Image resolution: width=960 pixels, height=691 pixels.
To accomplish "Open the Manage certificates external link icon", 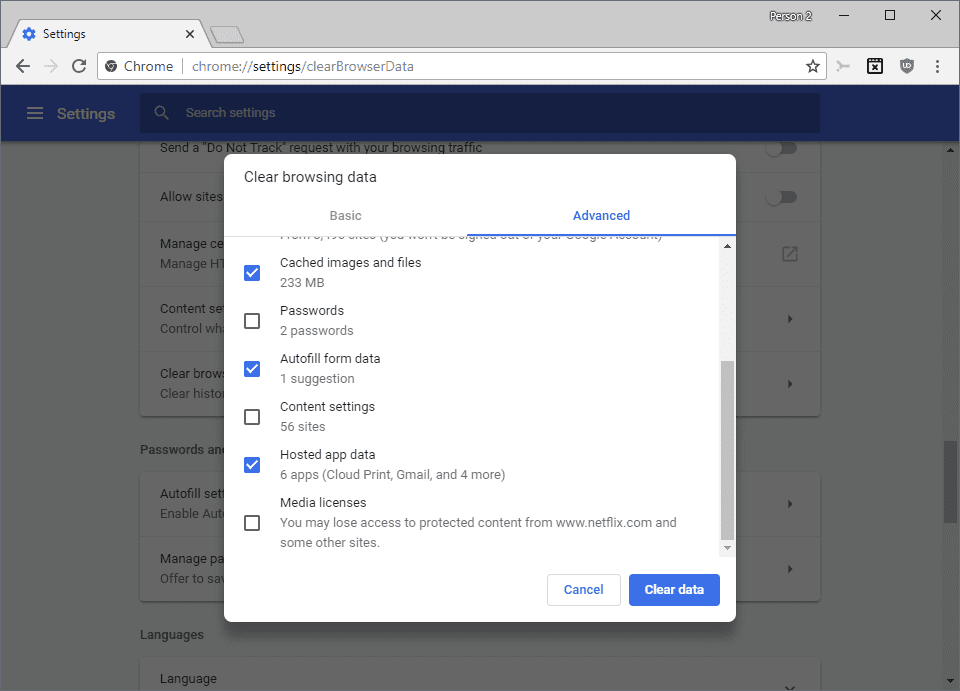I will click(x=790, y=254).
